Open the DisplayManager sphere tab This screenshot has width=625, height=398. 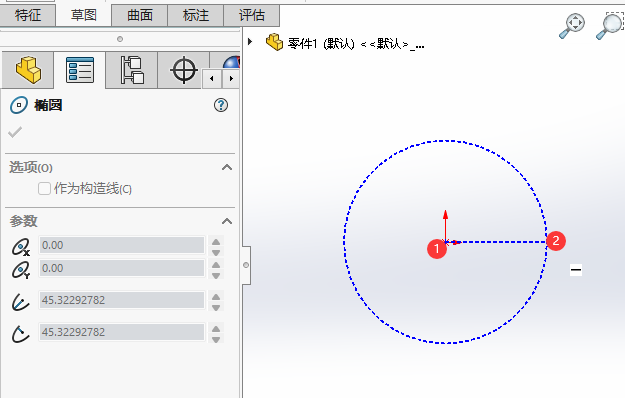coord(231,63)
